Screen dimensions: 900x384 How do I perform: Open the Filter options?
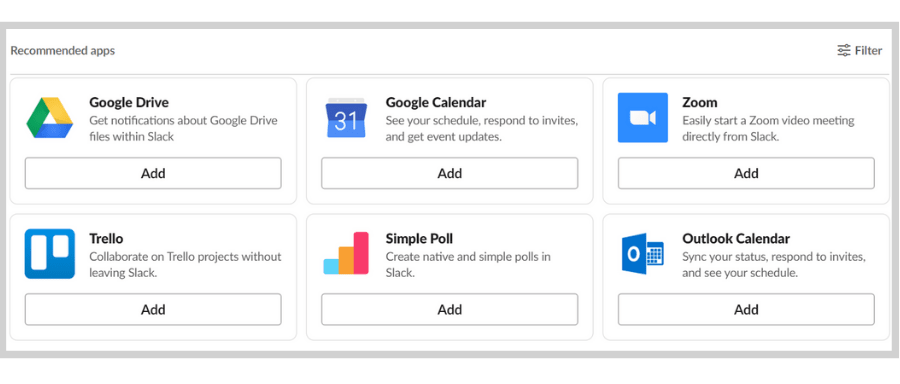(x=859, y=51)
